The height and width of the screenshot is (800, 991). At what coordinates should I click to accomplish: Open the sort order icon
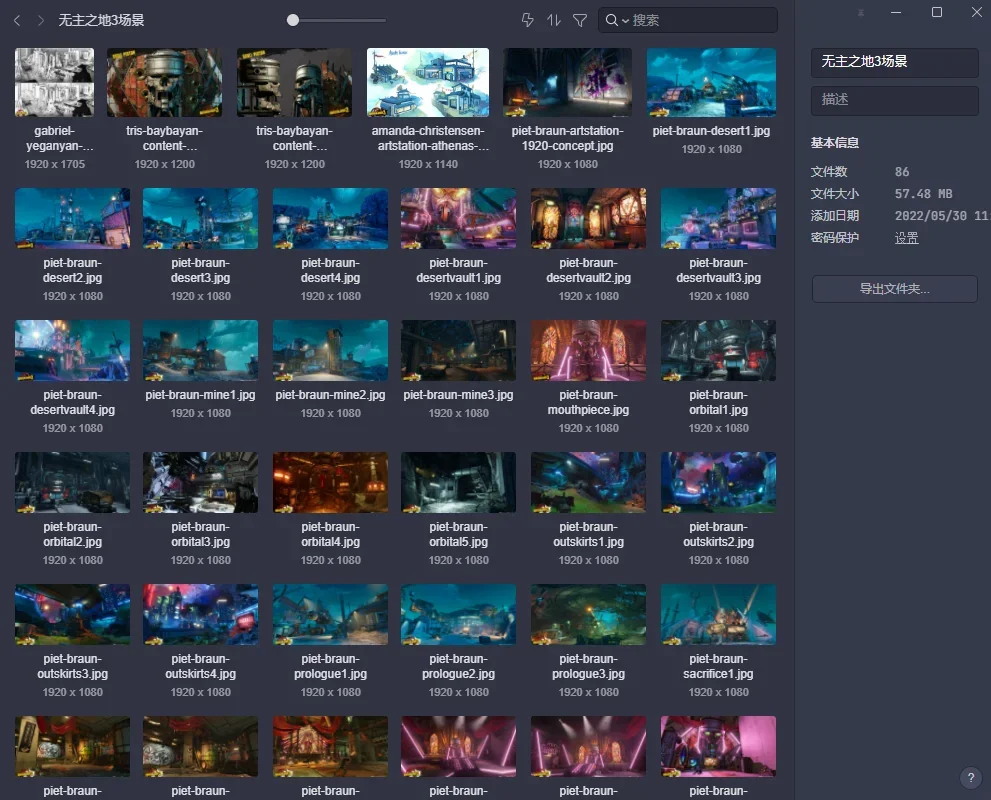(x=554, y=20)
